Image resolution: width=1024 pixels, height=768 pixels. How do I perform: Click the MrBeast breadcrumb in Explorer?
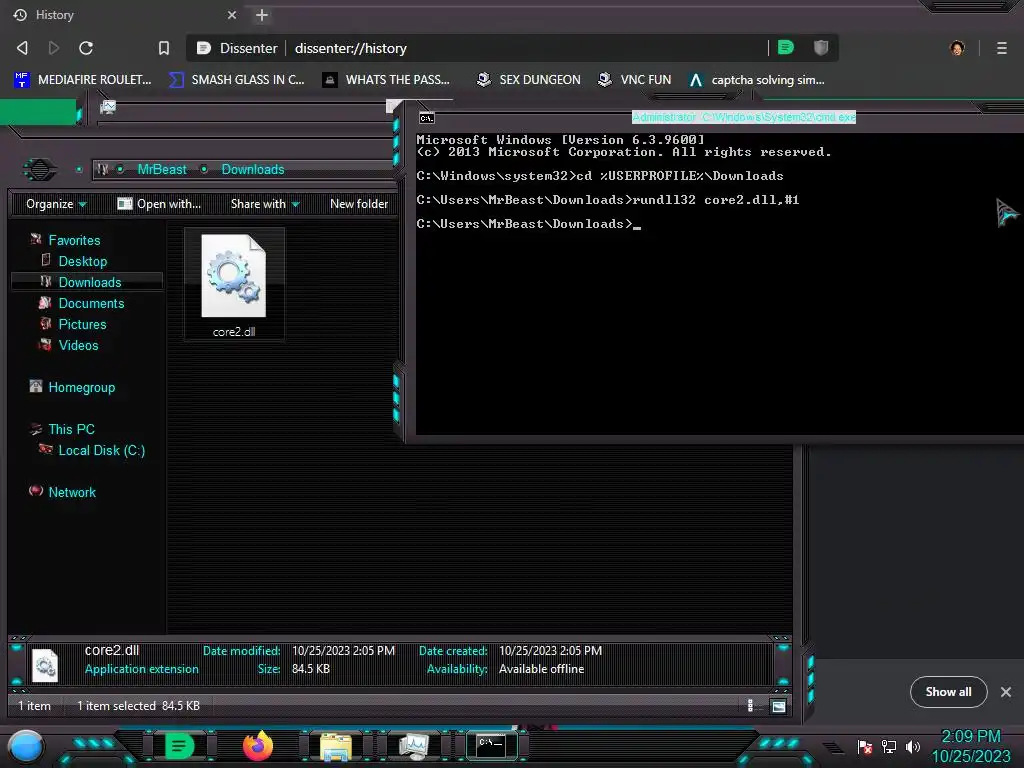point(162,169)
